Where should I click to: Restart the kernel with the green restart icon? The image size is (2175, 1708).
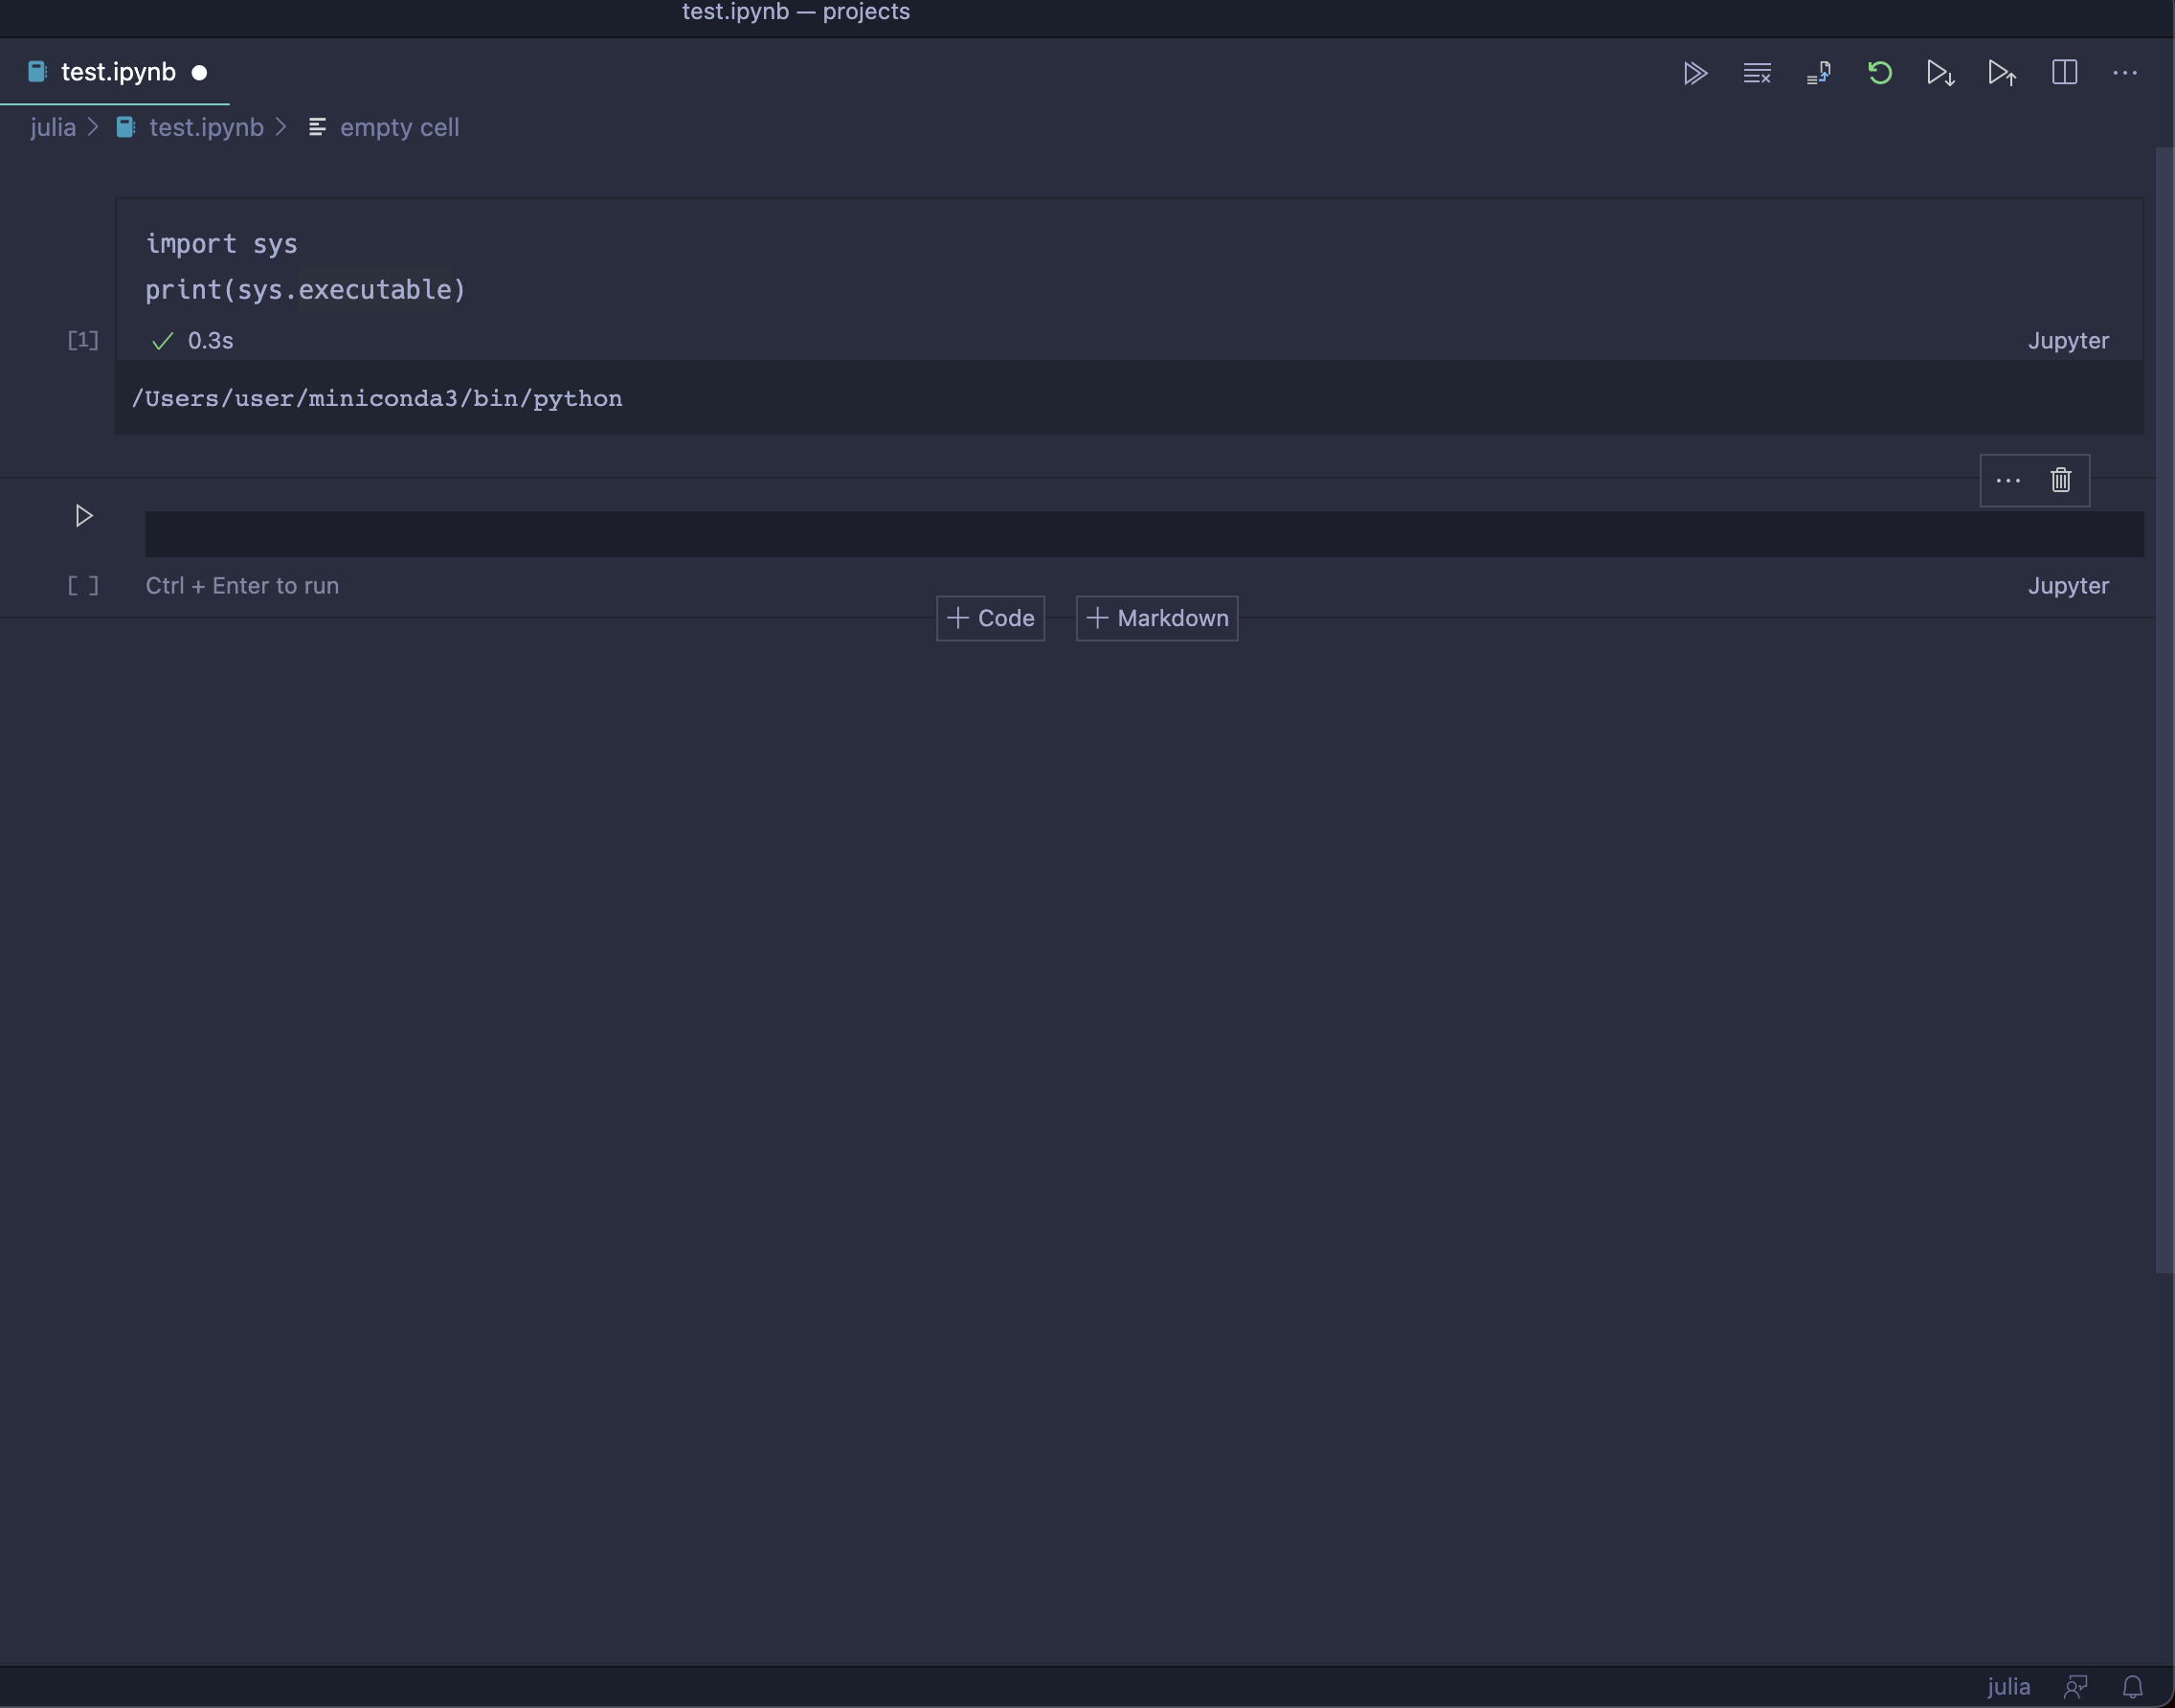1880,72
